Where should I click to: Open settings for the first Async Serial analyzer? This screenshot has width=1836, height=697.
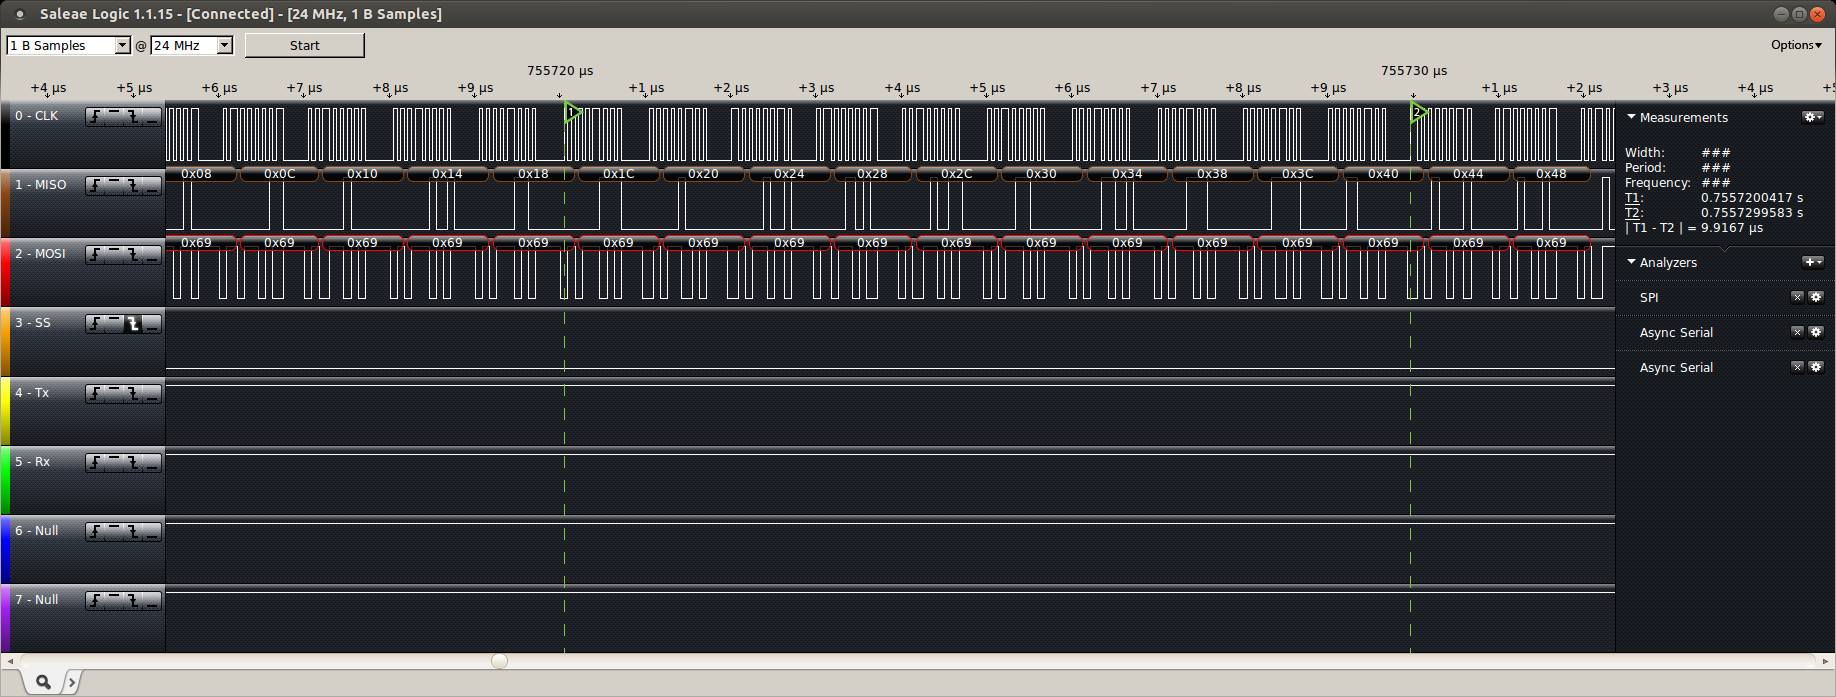point(1816,332)
